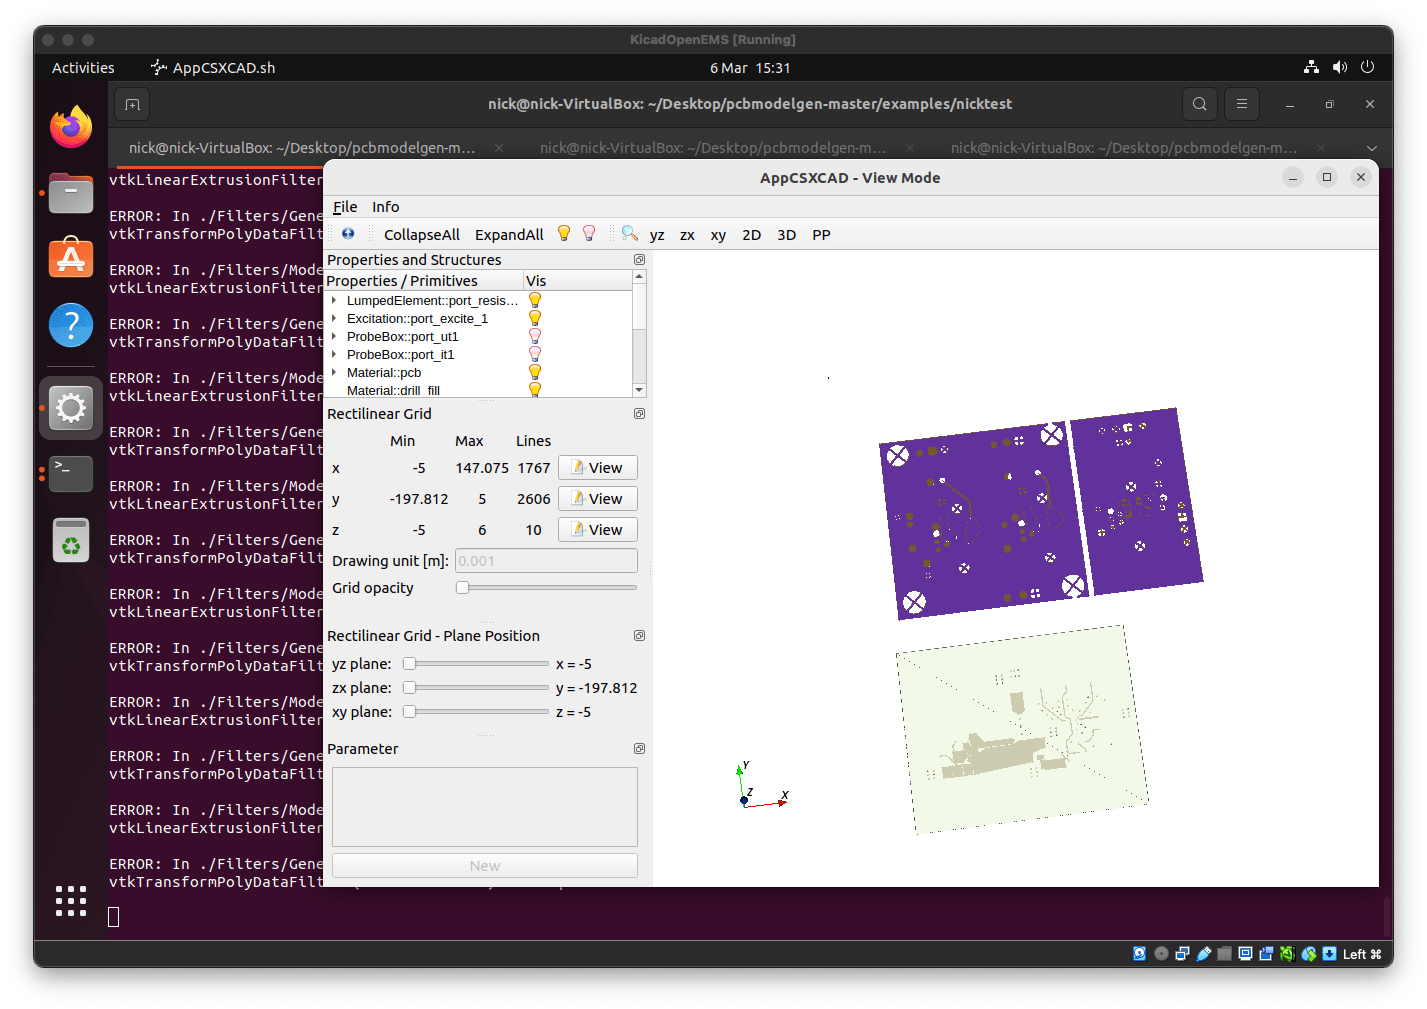This screenshot has width=1427, height=1009.
Task: Click properties list scroll-up arrow
Action: tap(639, 277)
